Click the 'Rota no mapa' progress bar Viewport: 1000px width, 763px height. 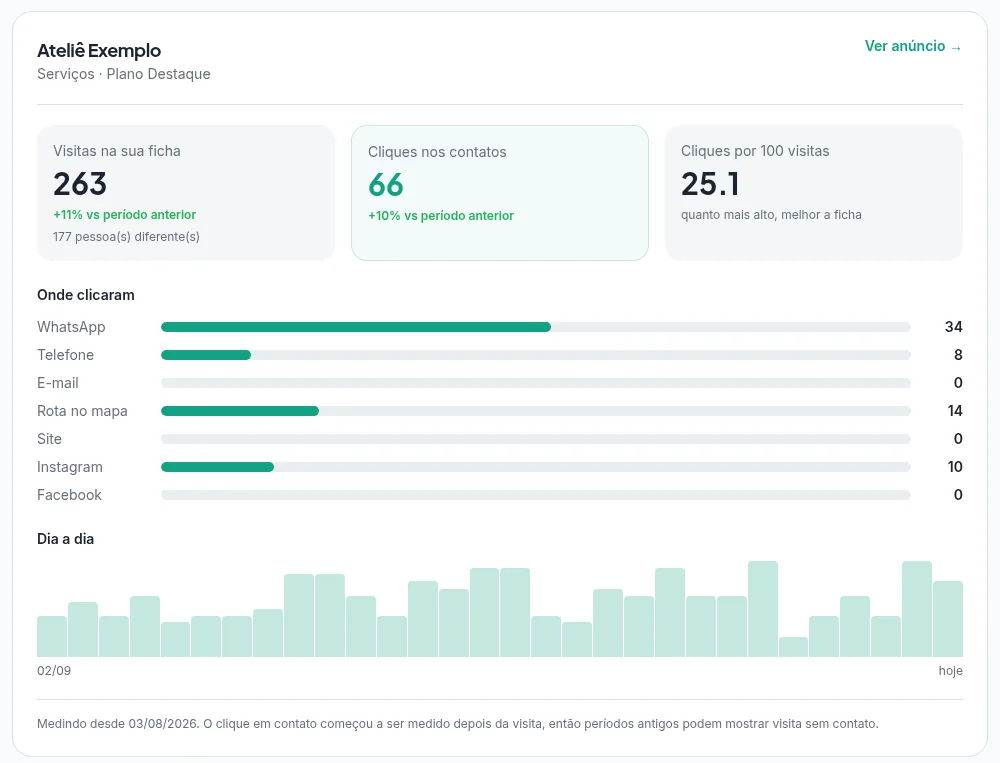(x=536, y=411)
